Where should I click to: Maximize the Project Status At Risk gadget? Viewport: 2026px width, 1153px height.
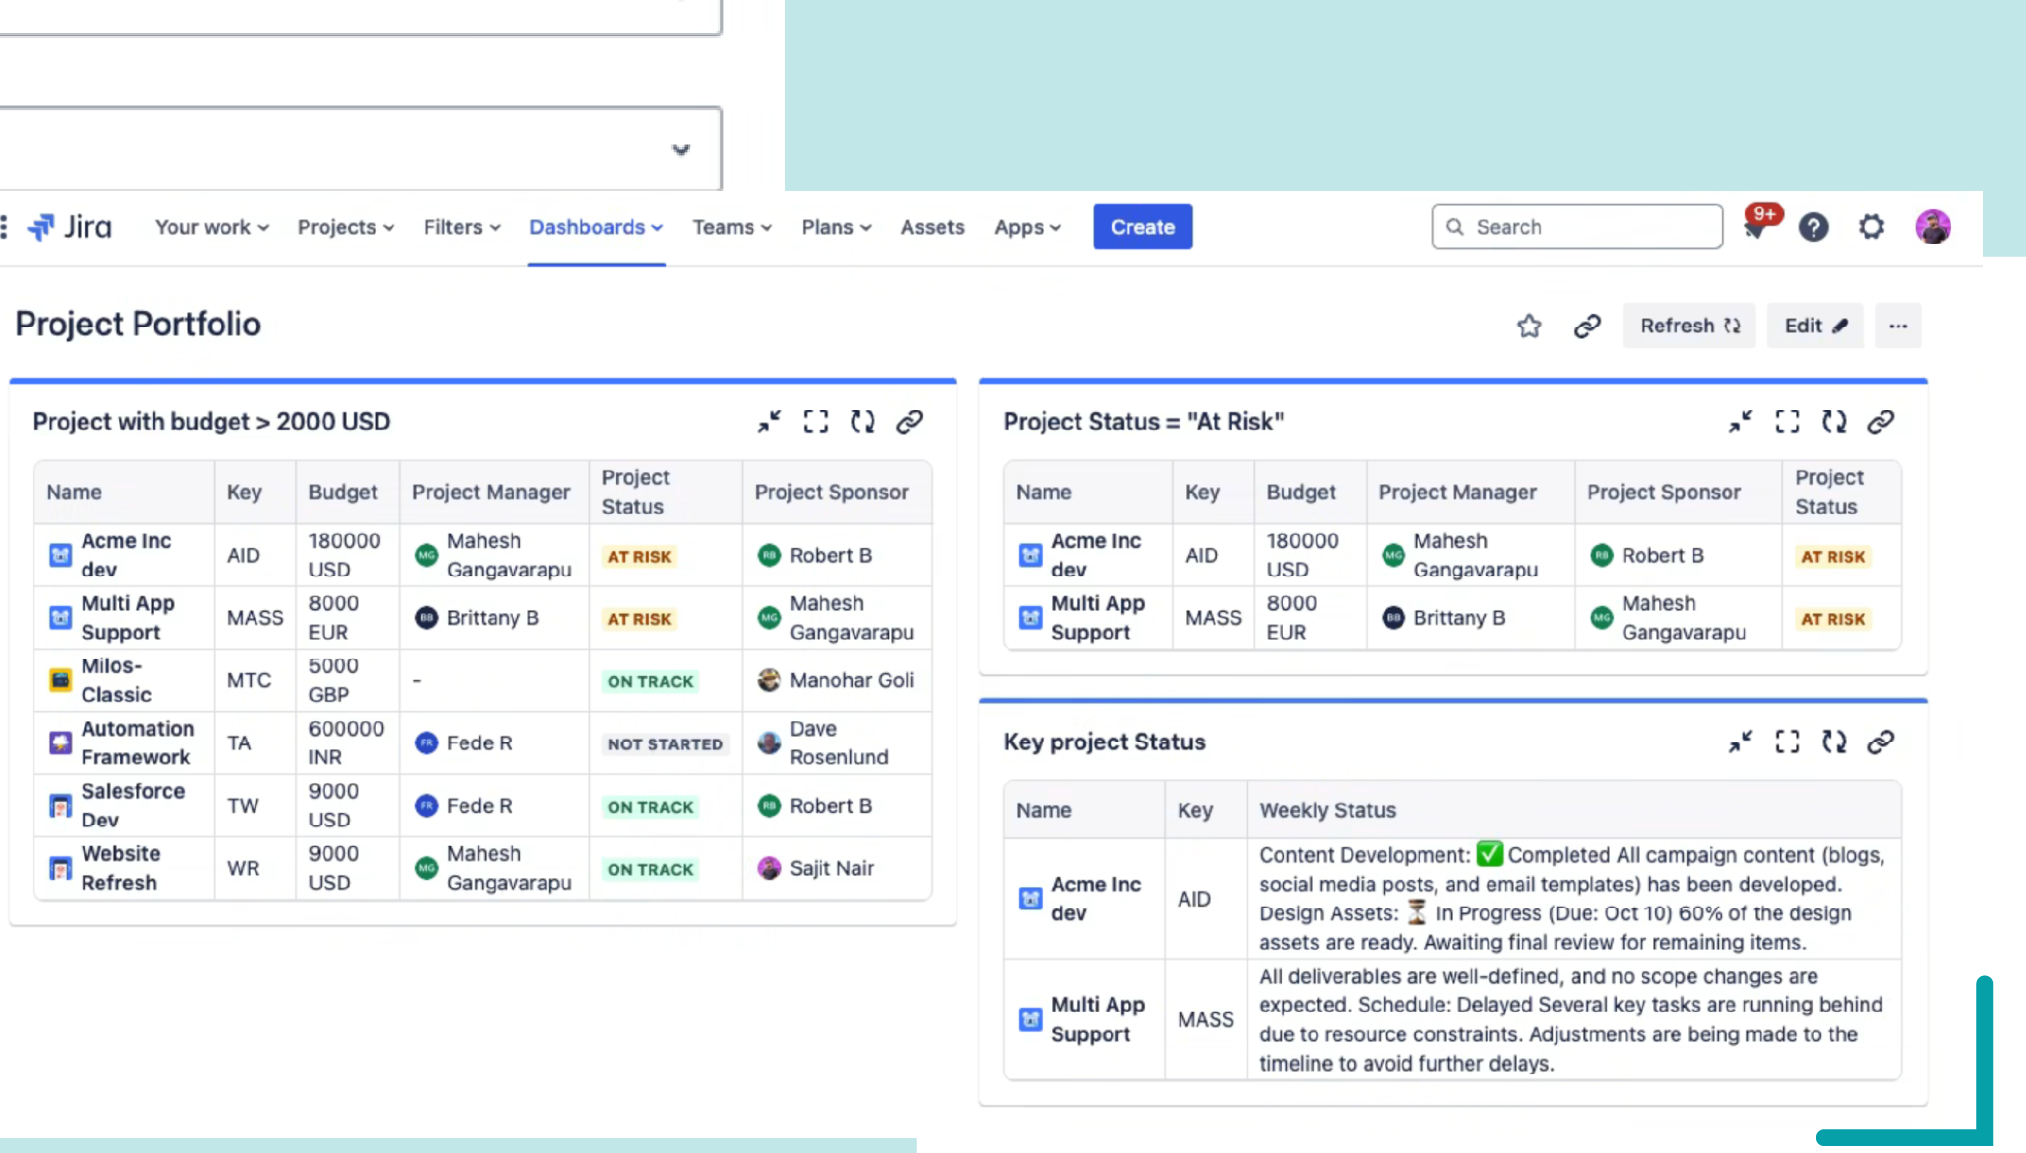(x=1787, y=422)
